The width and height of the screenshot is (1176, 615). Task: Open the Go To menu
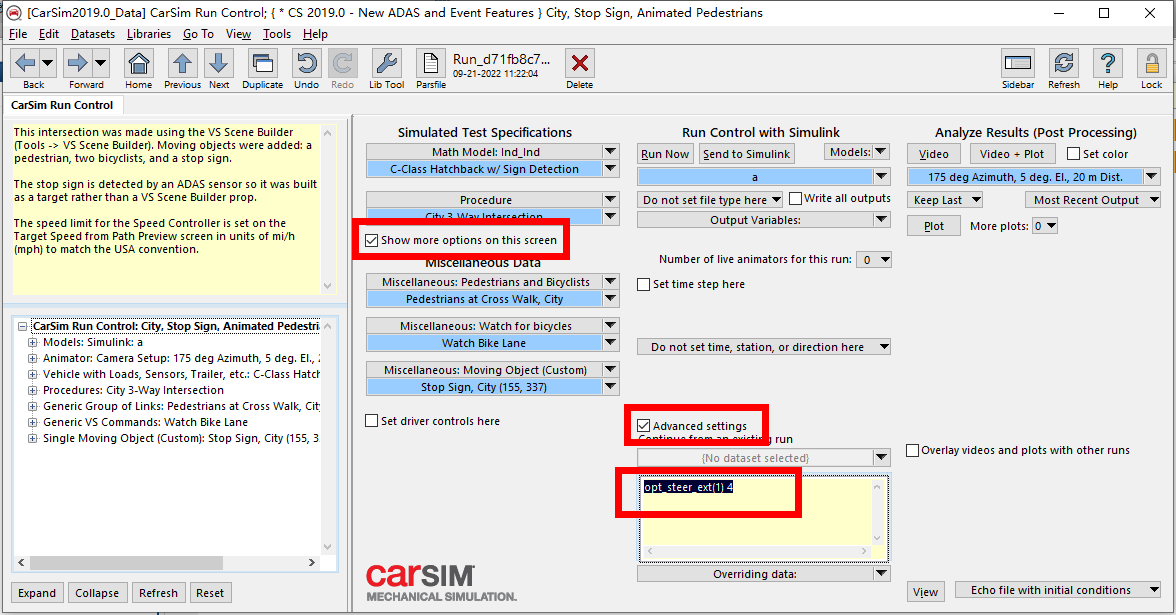pyautogui.click(x=199, y=34)
